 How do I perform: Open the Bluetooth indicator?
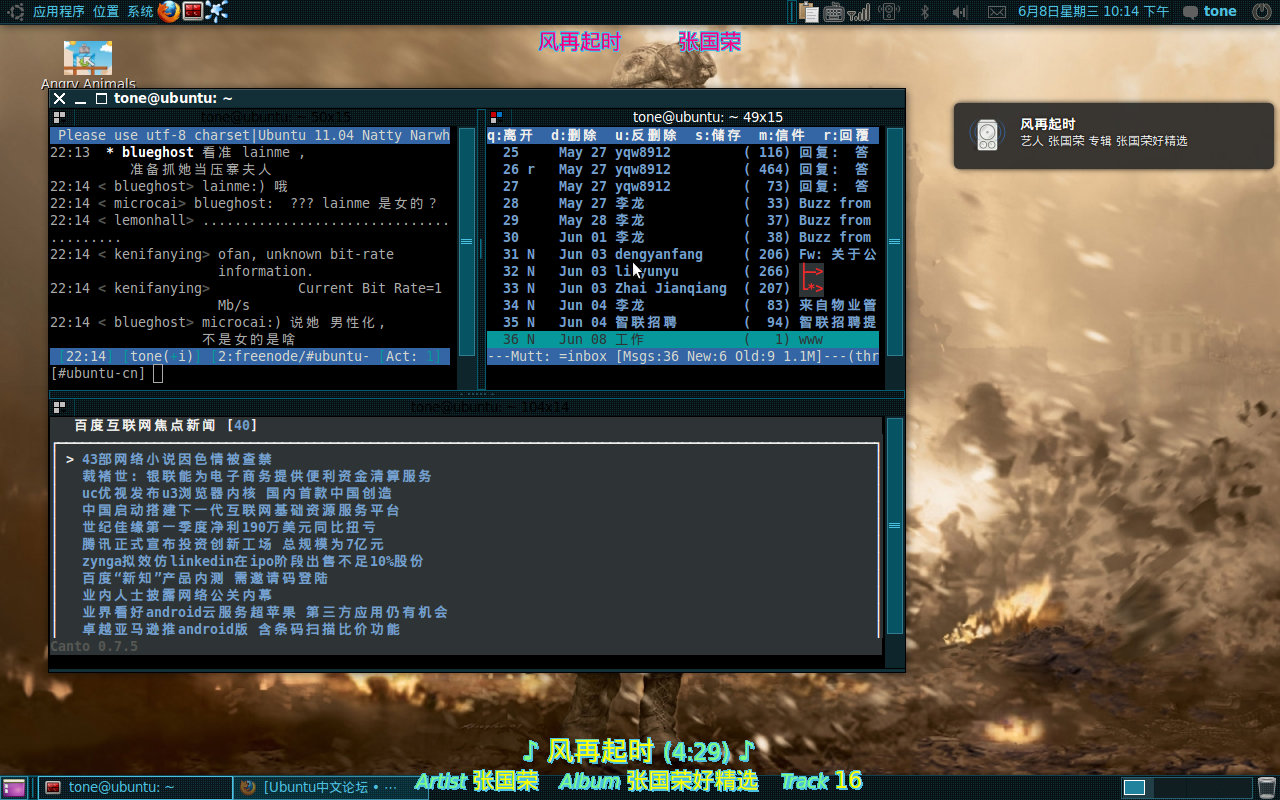(x=925, y=12)
